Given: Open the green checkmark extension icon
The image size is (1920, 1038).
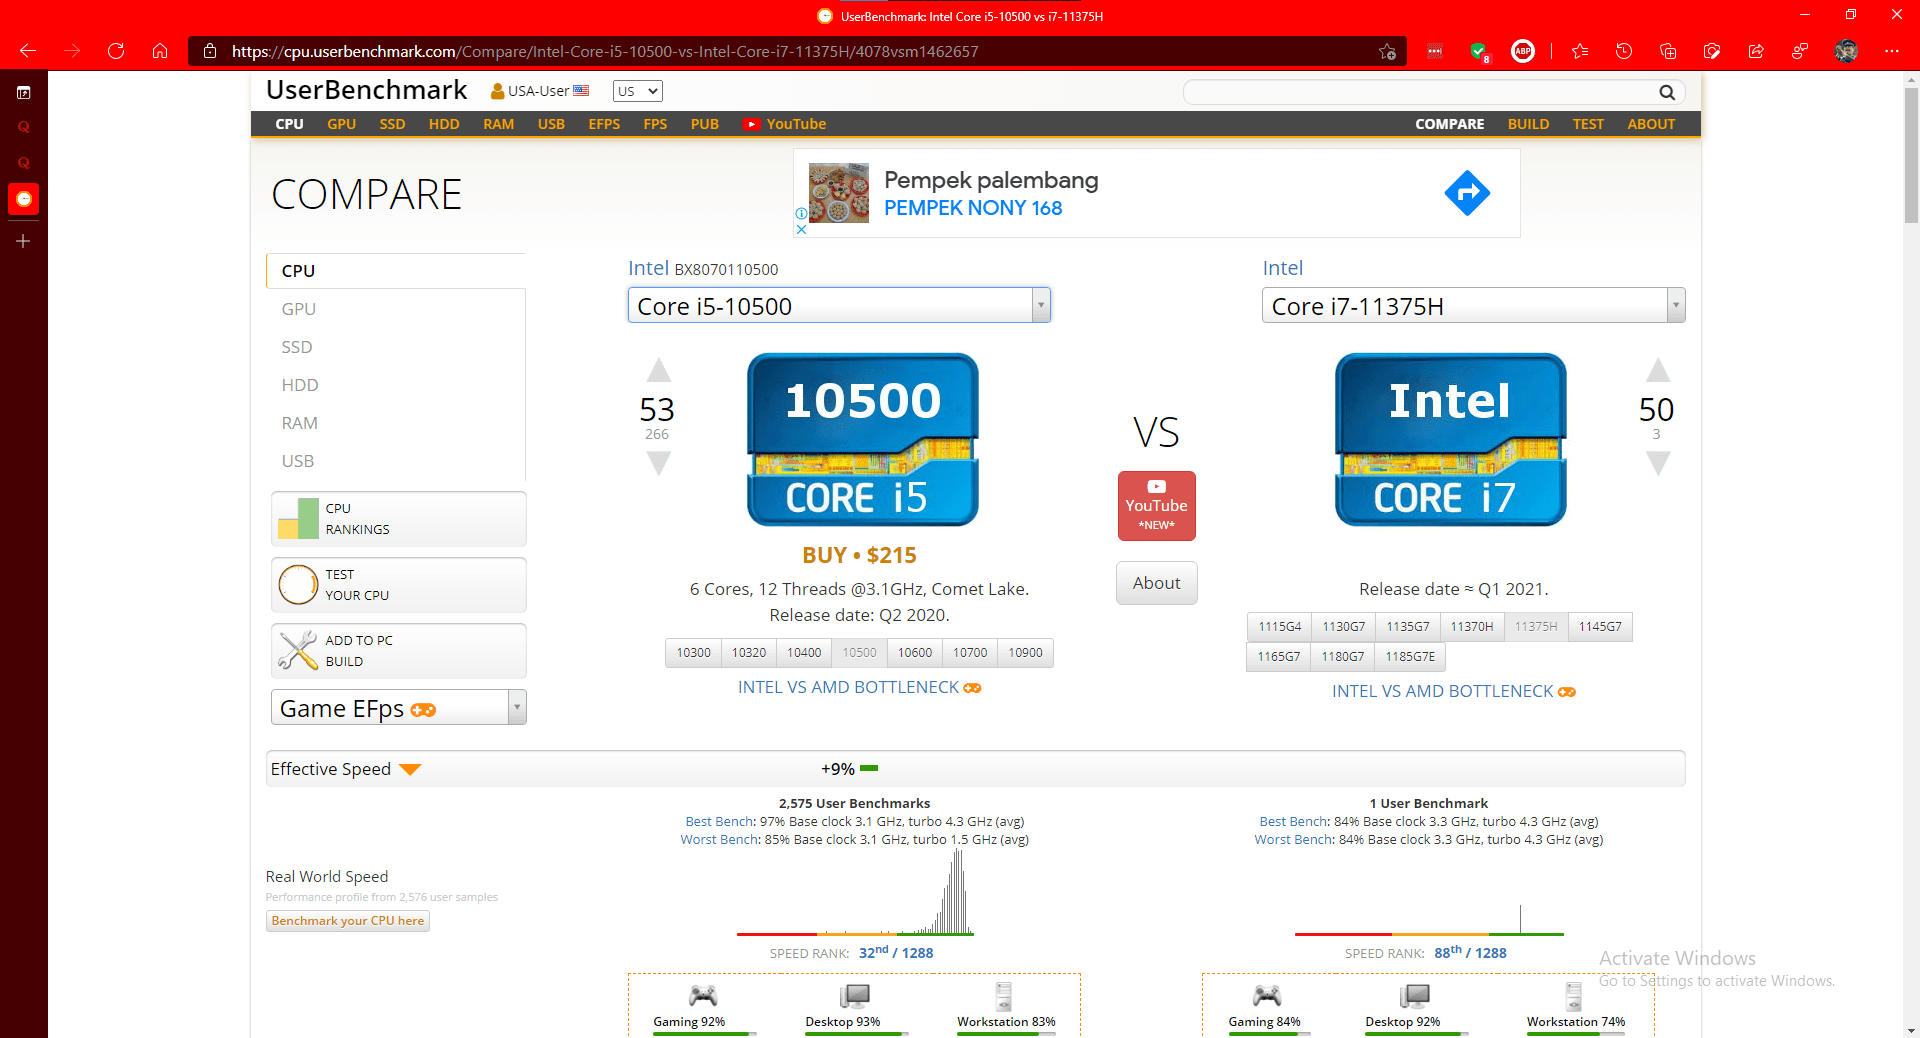Looking at the screenshot, I should [x=1479, y=51].
